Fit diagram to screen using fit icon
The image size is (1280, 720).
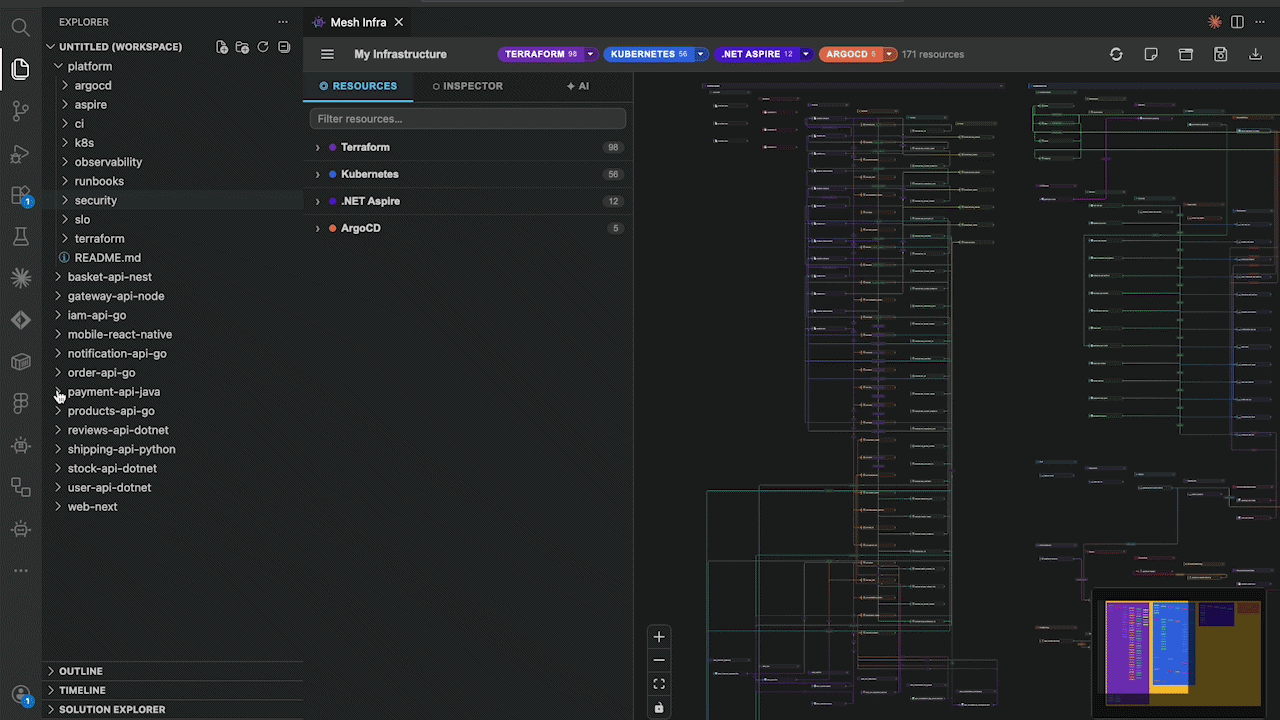click(658, 684)
